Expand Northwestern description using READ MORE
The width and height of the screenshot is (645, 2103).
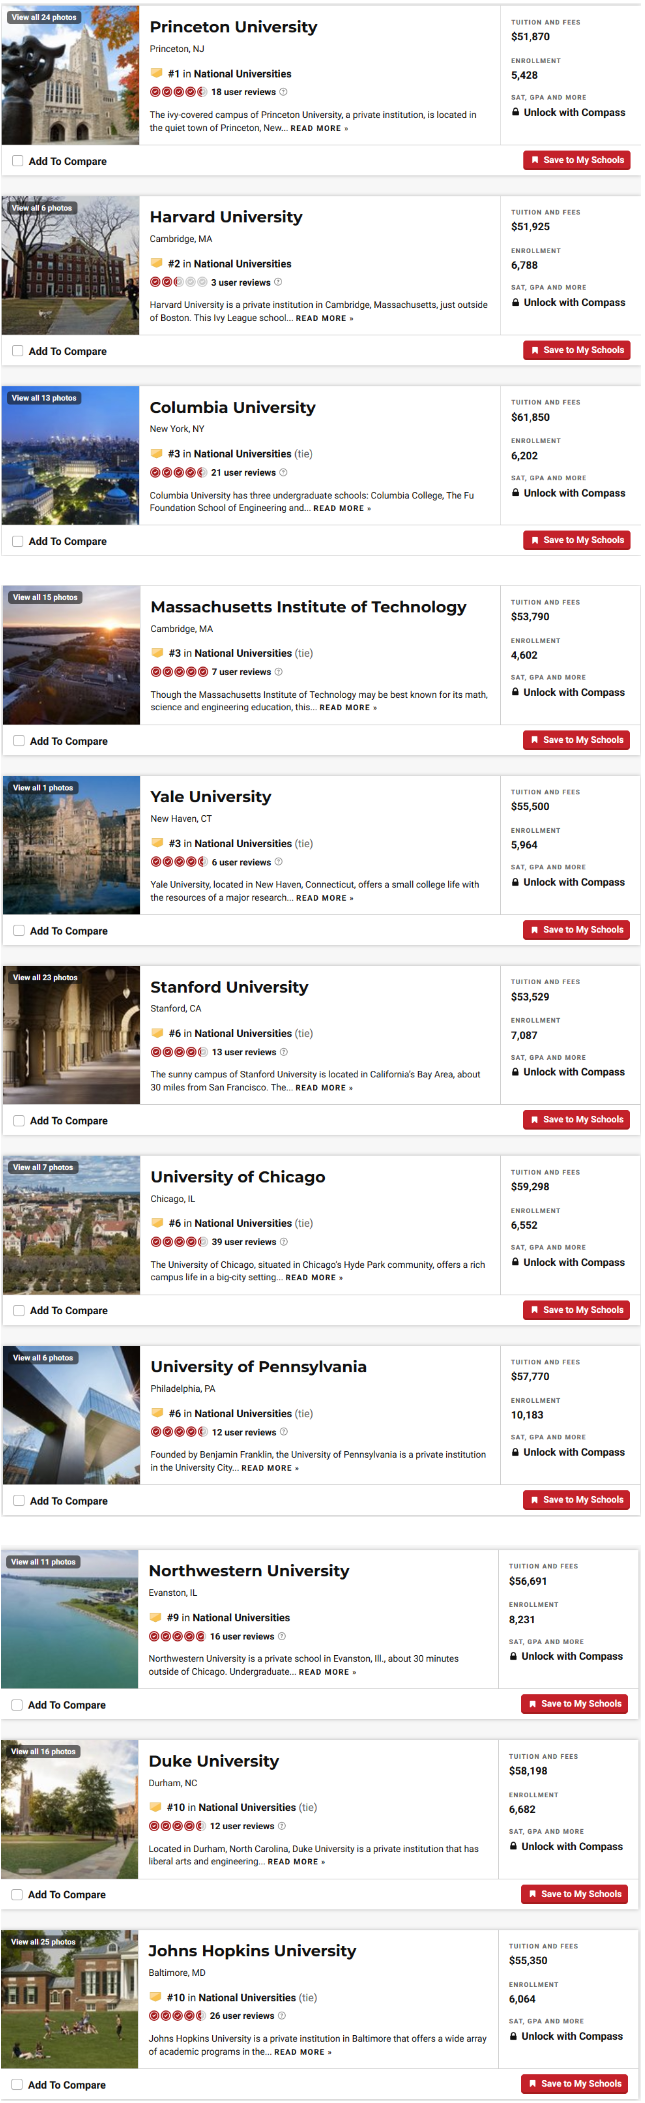pos(327,1672)
